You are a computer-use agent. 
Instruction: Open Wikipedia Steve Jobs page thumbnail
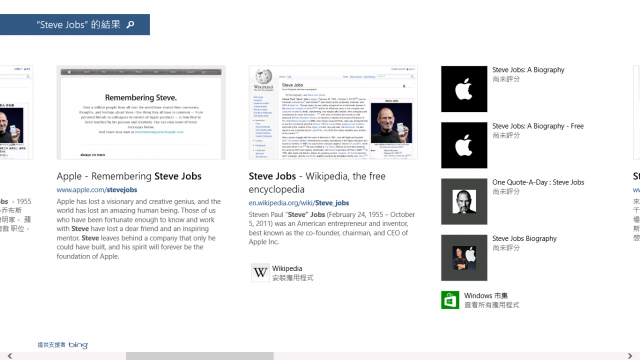(333, 112)
